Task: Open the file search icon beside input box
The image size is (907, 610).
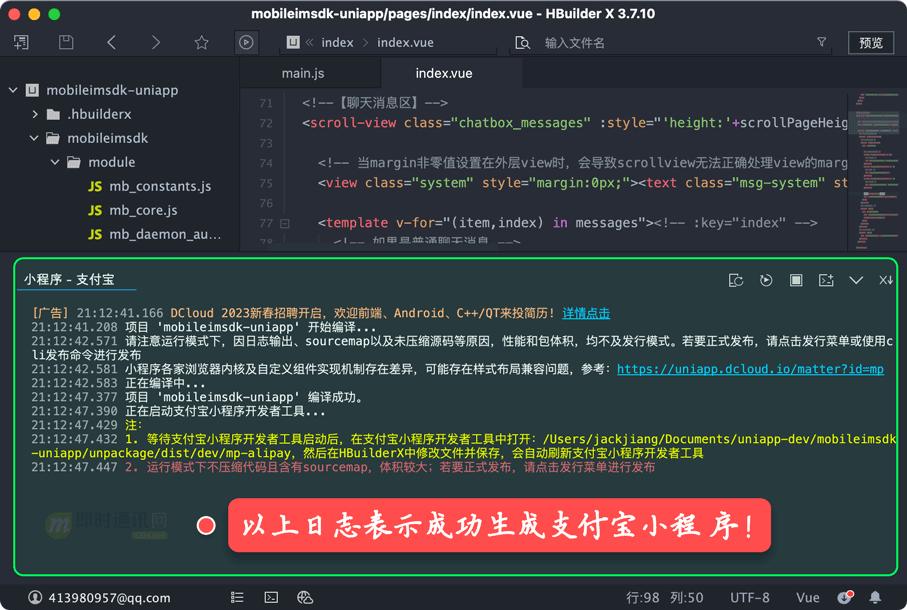Action: click(x=522, y=42)
